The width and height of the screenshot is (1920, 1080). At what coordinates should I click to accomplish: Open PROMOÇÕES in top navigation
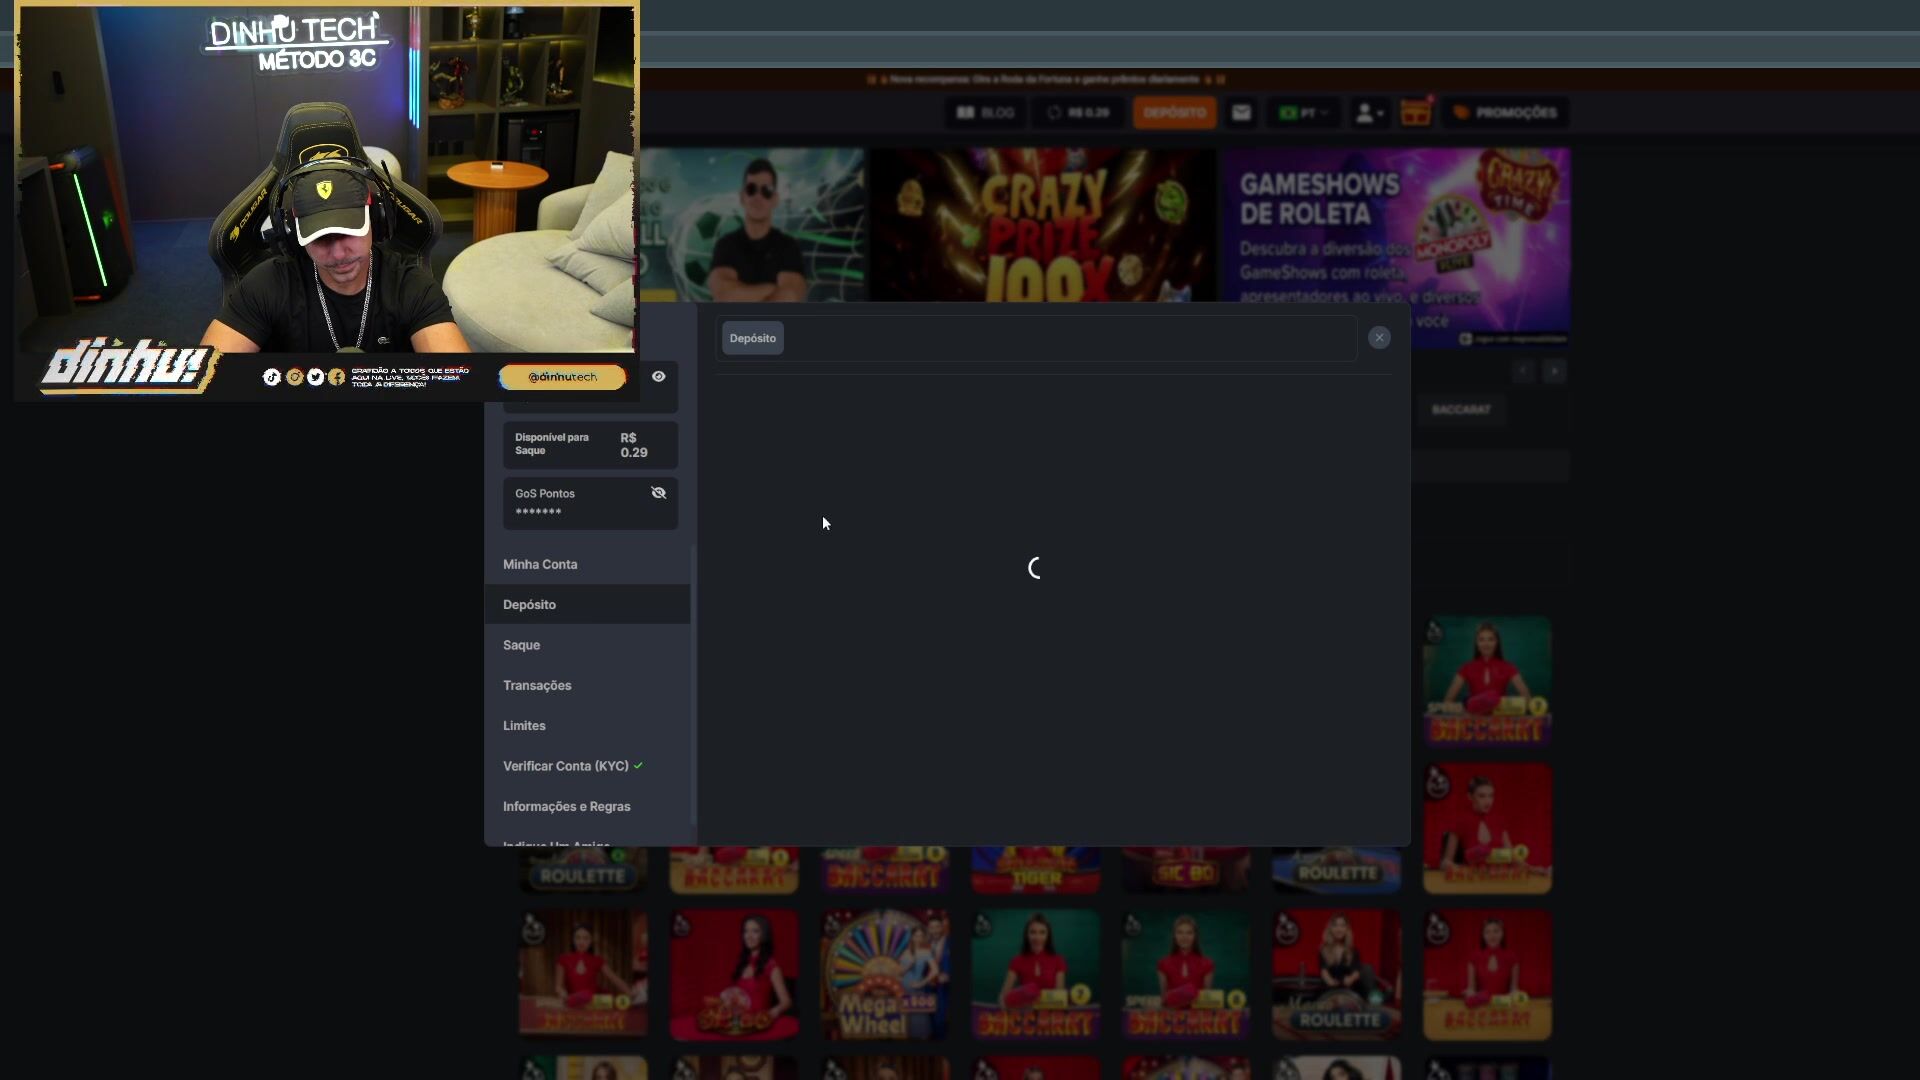pos(1505,113)
